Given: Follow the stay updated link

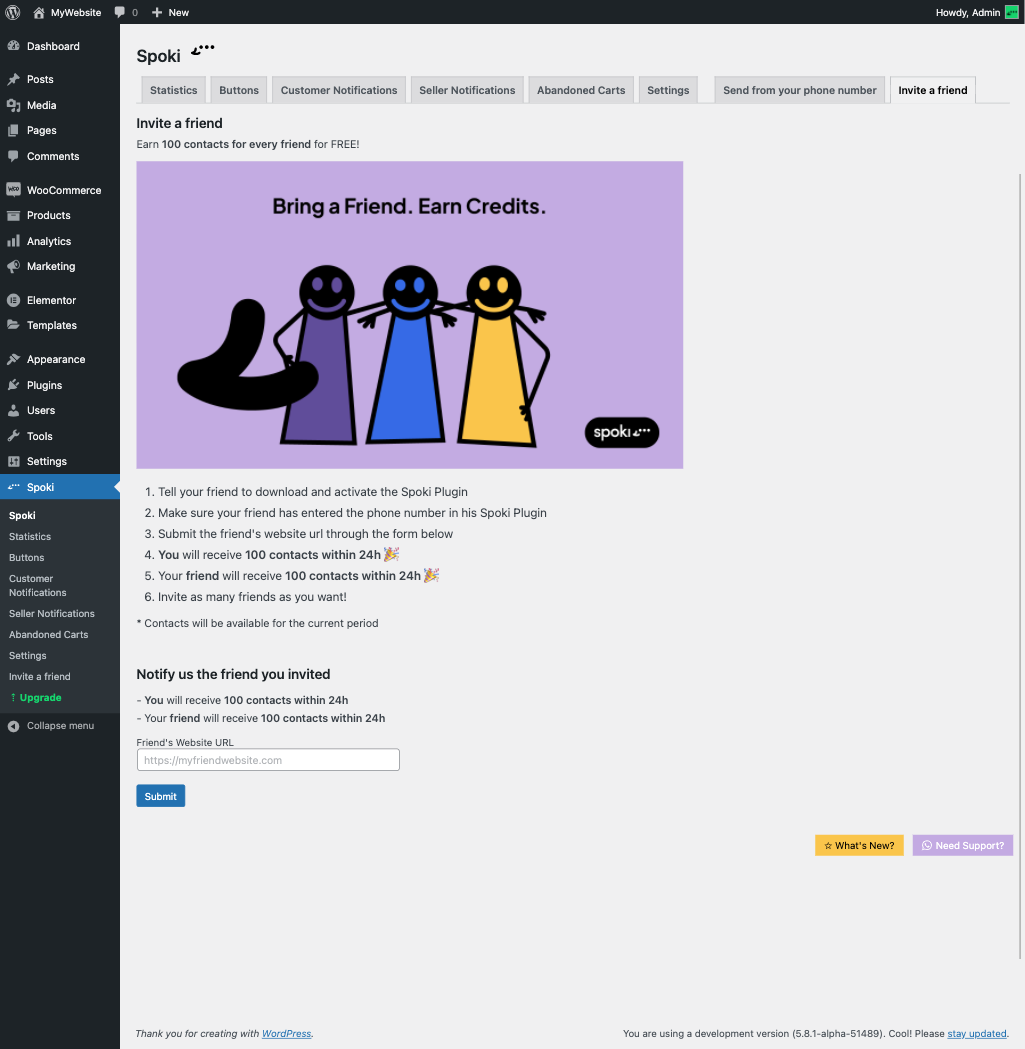Looking at the screenshot, I should (x=977, y=1034).
